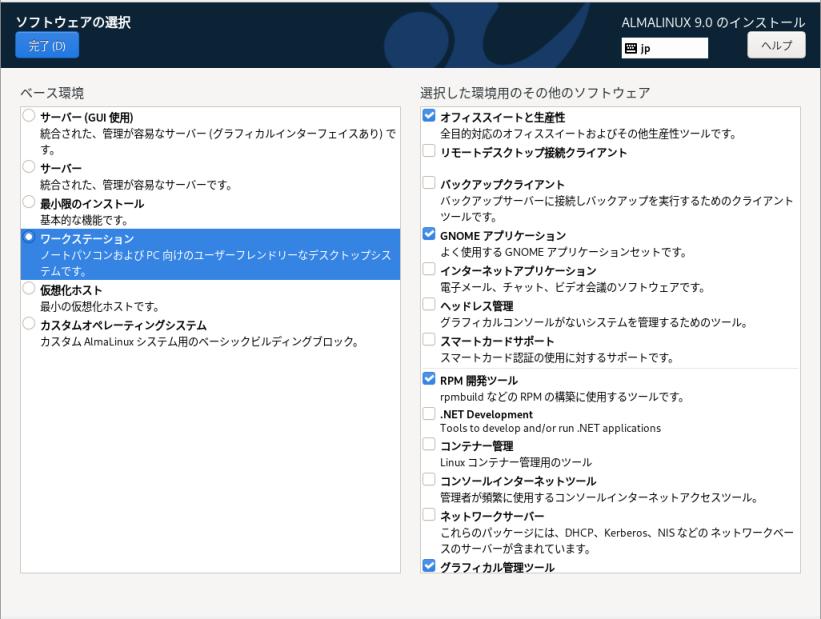821x619 pixels.
Task: Click text rpmbuild などの RPM の構築に使用するツールです。
Action: 563,397
